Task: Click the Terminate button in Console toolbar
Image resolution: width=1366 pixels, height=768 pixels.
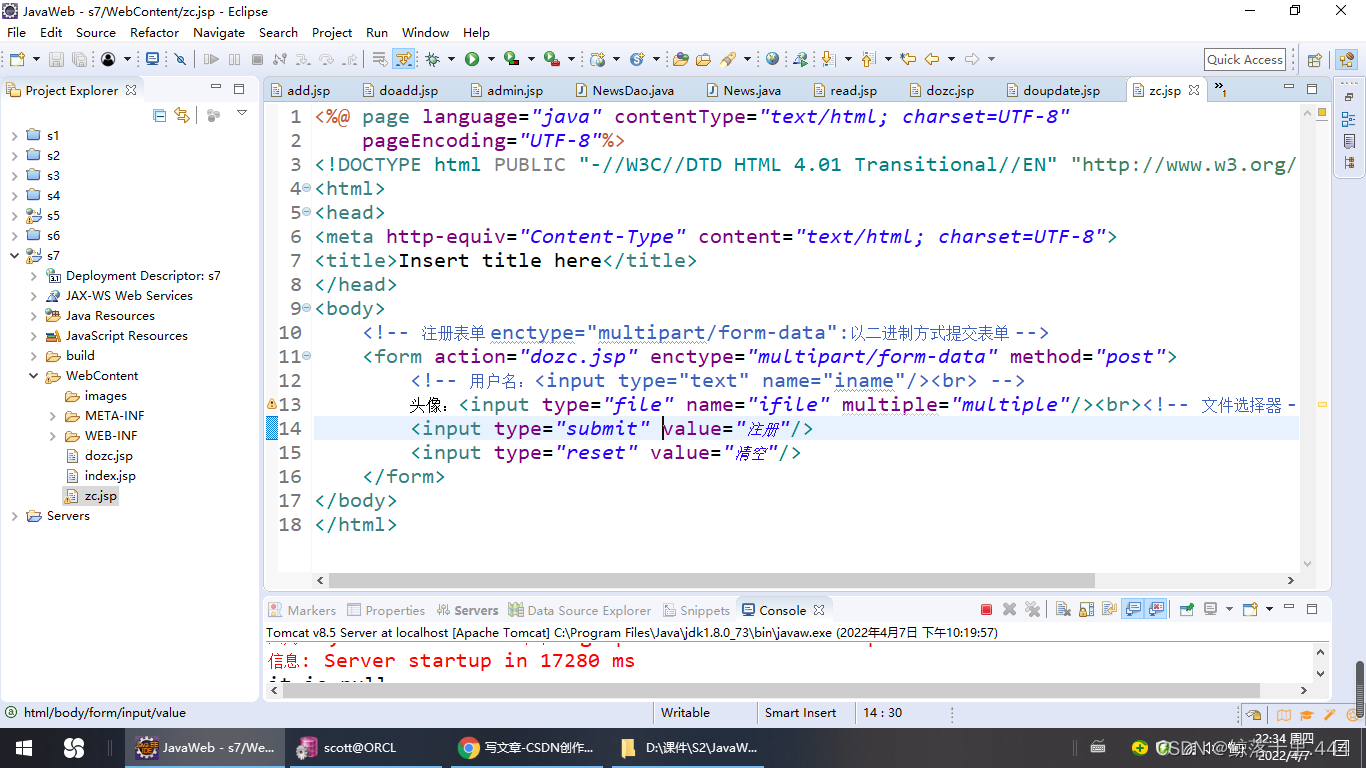Action: [x=986, y=609]
